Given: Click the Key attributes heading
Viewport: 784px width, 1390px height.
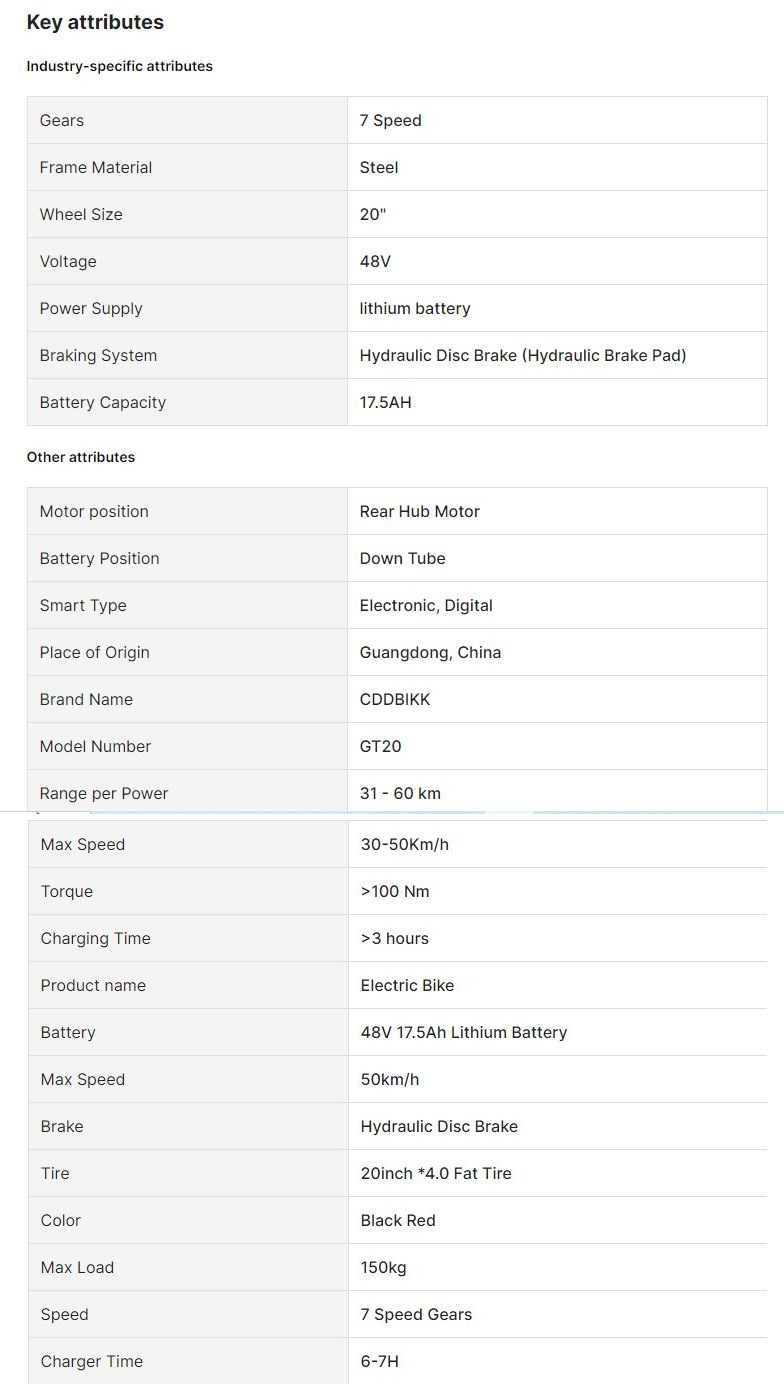Looking at the screenshot, I should coord(95,22).
